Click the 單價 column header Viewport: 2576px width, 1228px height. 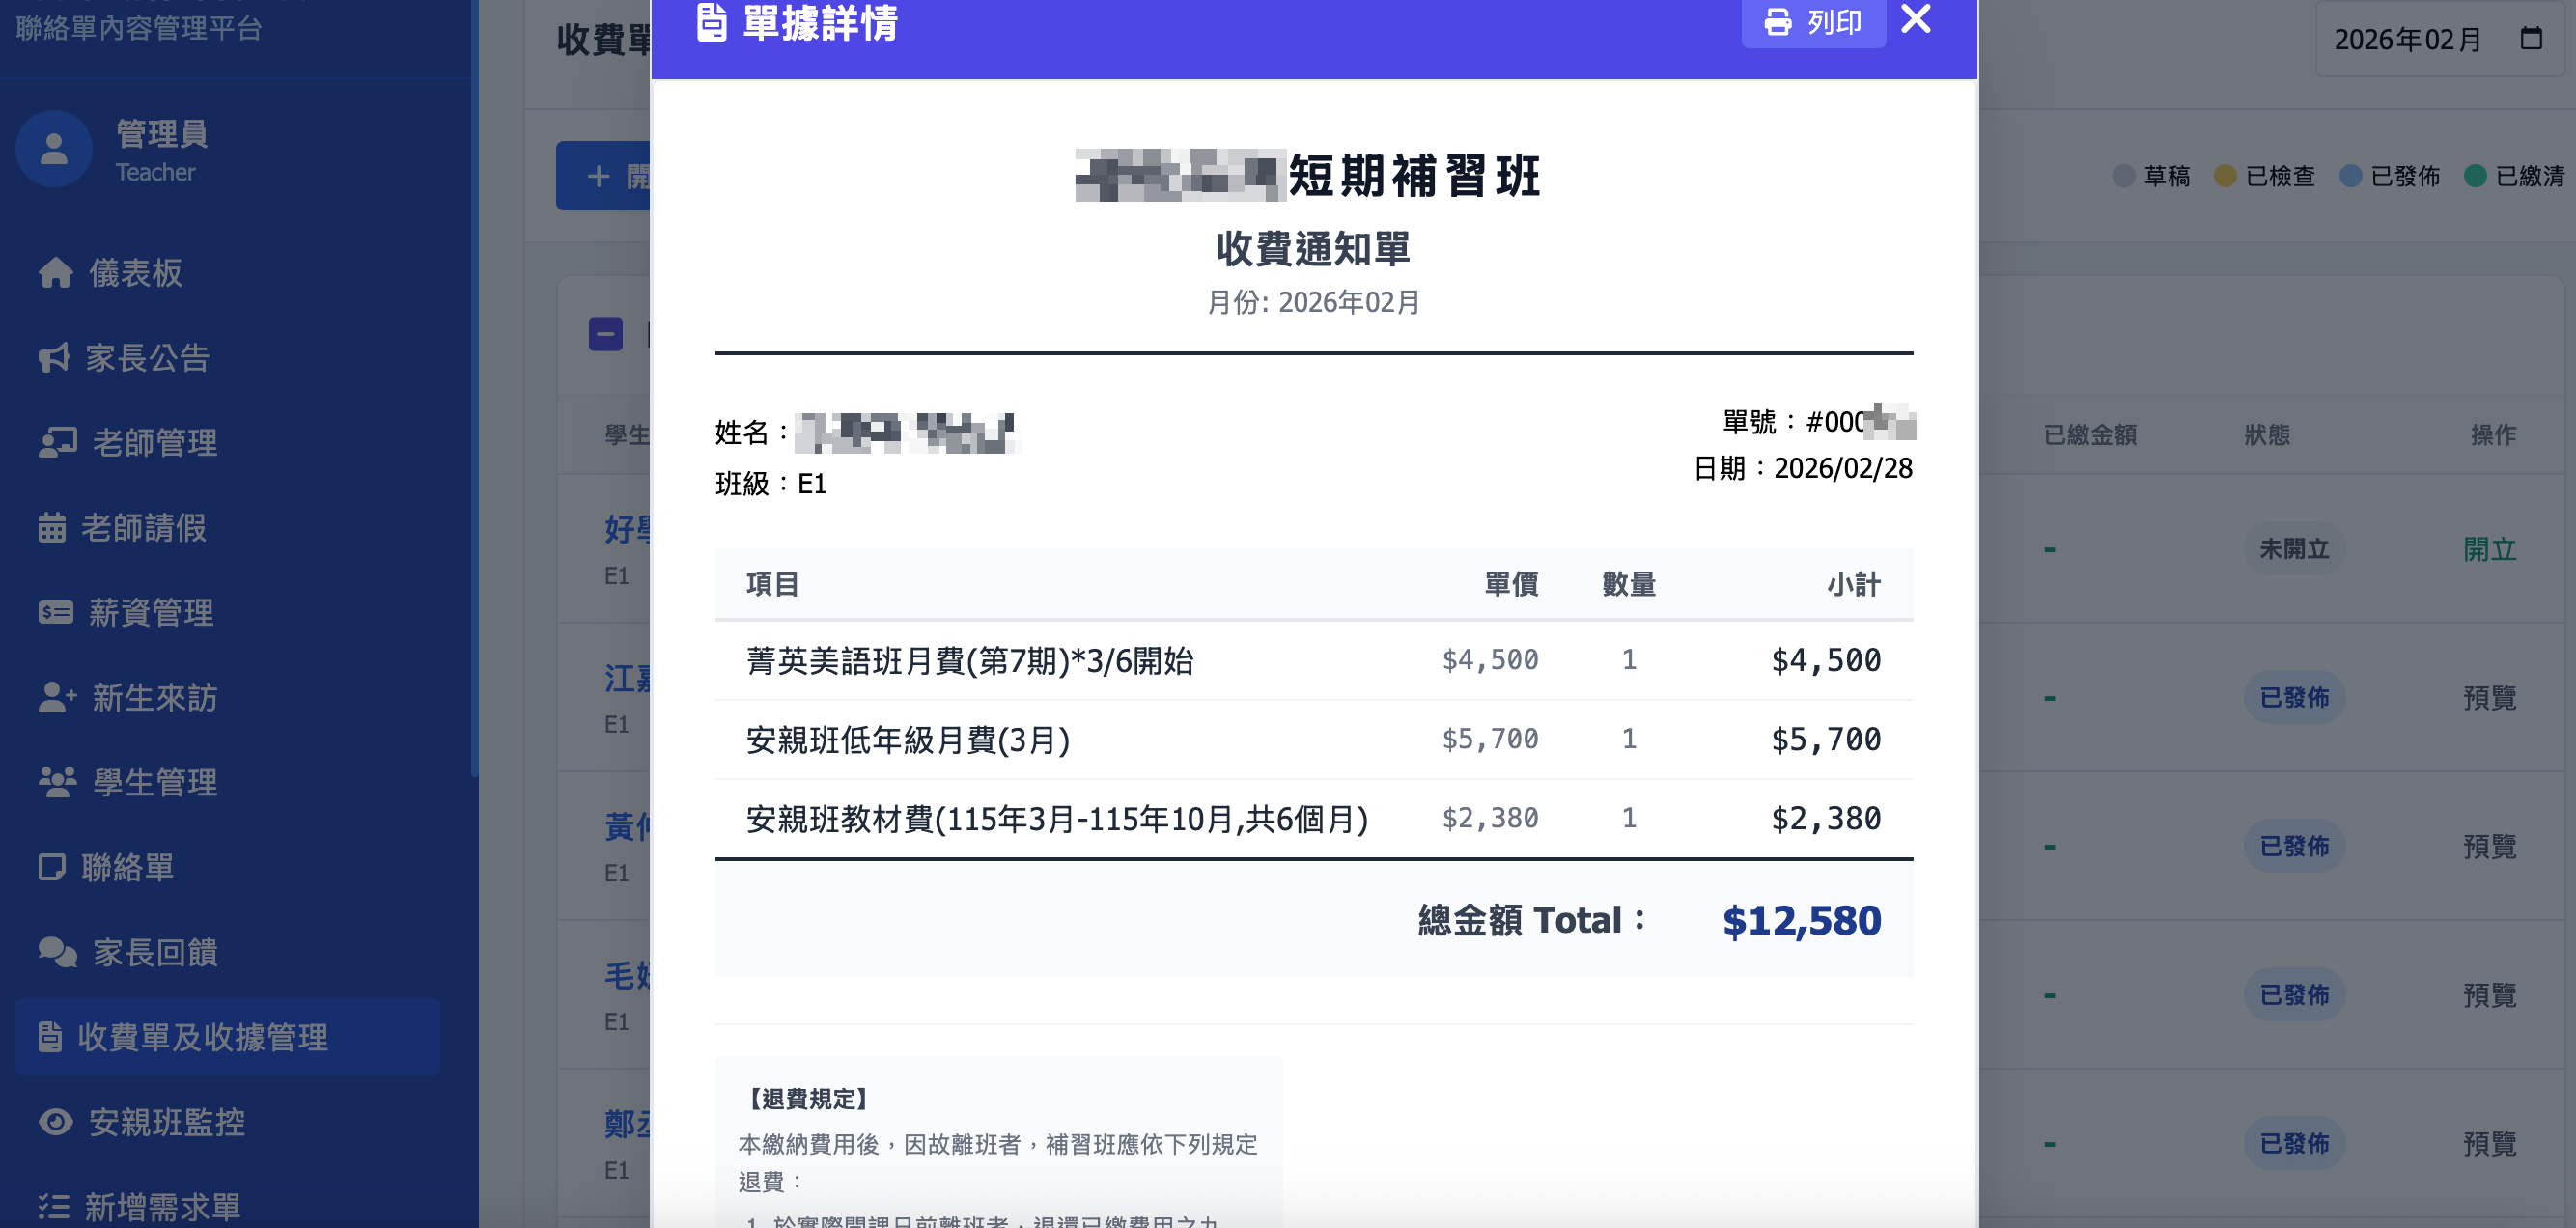pos(1511,584)
